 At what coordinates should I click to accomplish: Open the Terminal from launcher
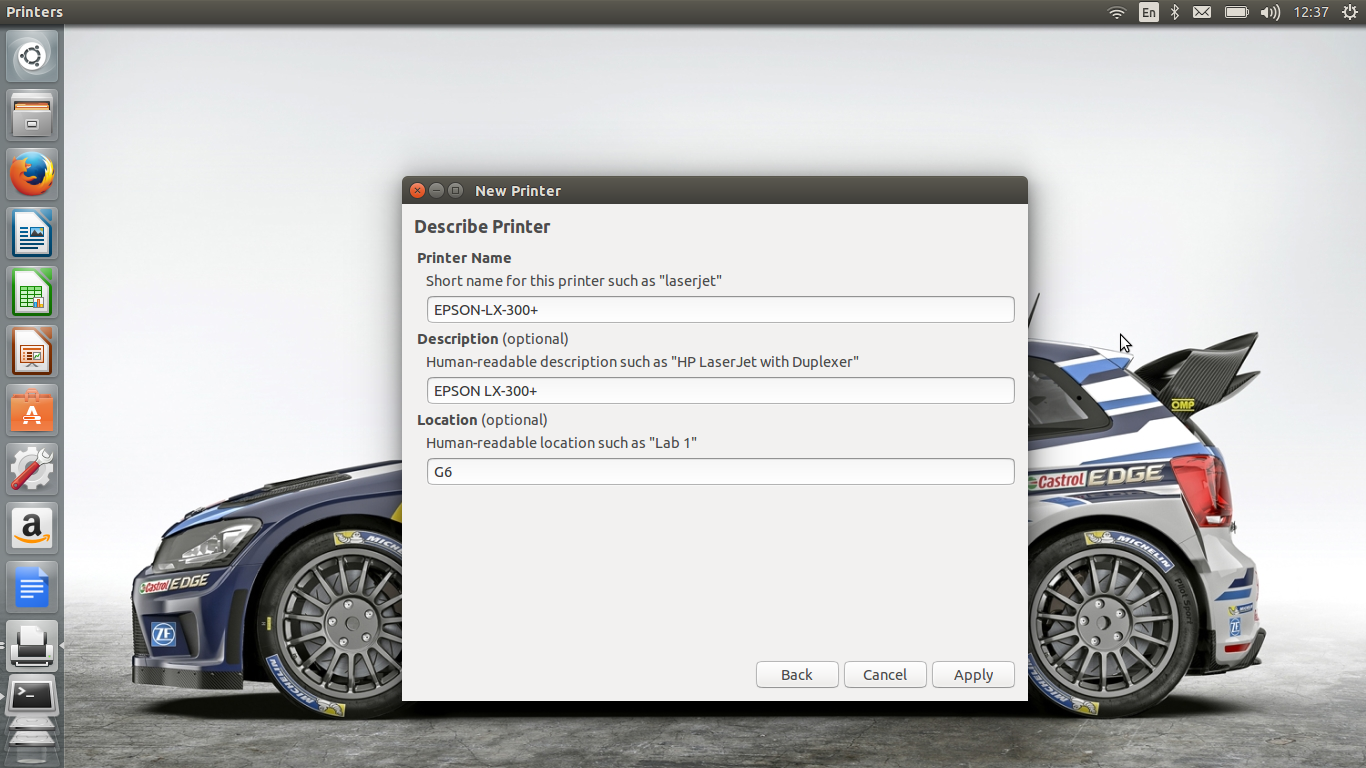click(32, 696)
